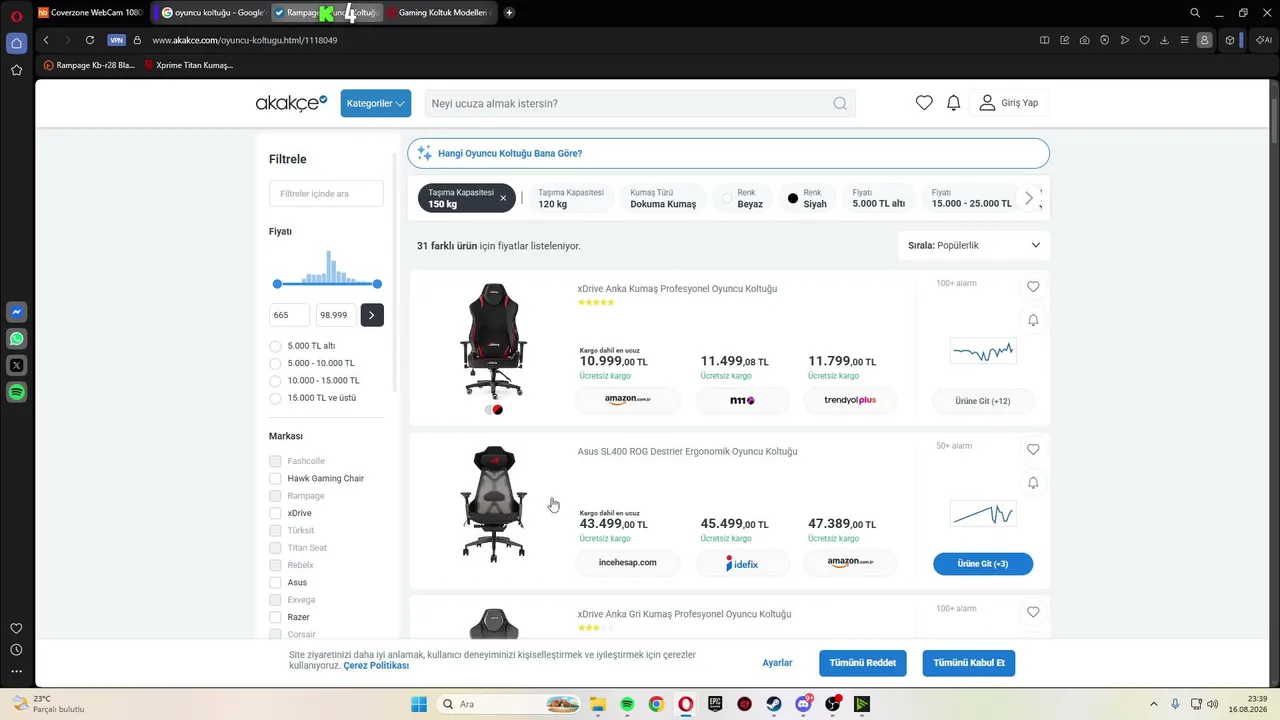Remove the 150 kg Taşıma Kapasitesi filter

[x=503, y=198]
